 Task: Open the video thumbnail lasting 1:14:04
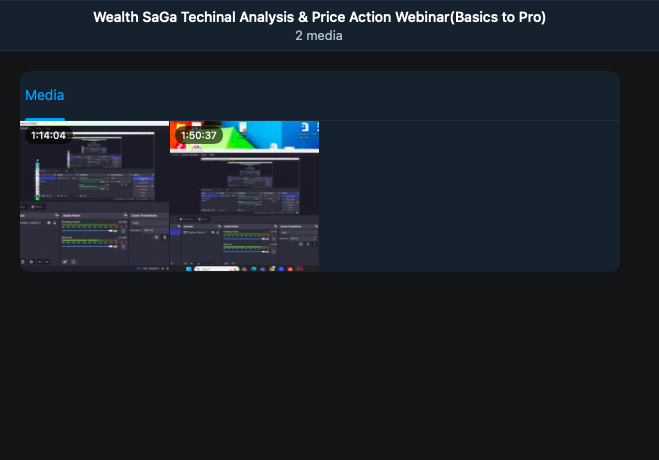click(x=95, y=196)
